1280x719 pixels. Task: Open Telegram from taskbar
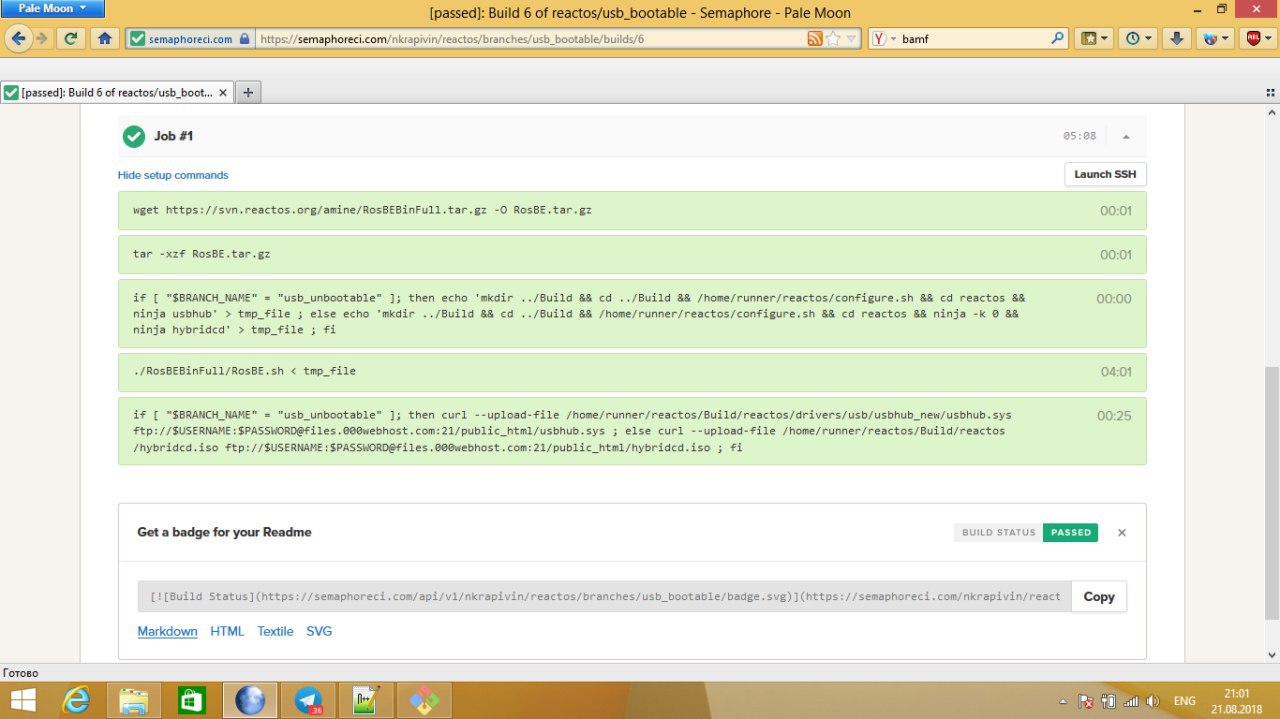(x=308, y=700)
